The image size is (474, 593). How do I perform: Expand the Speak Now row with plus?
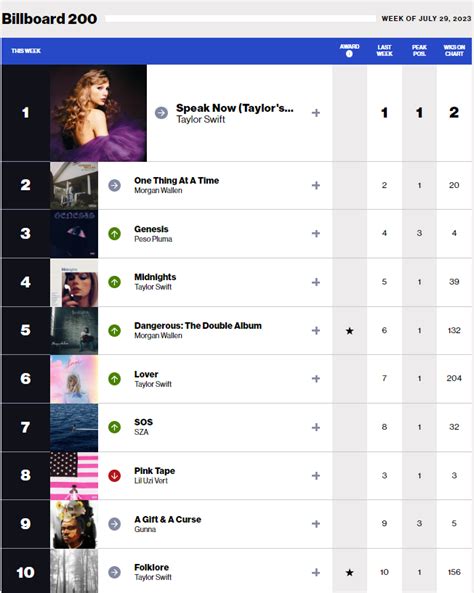pos(316,113)
